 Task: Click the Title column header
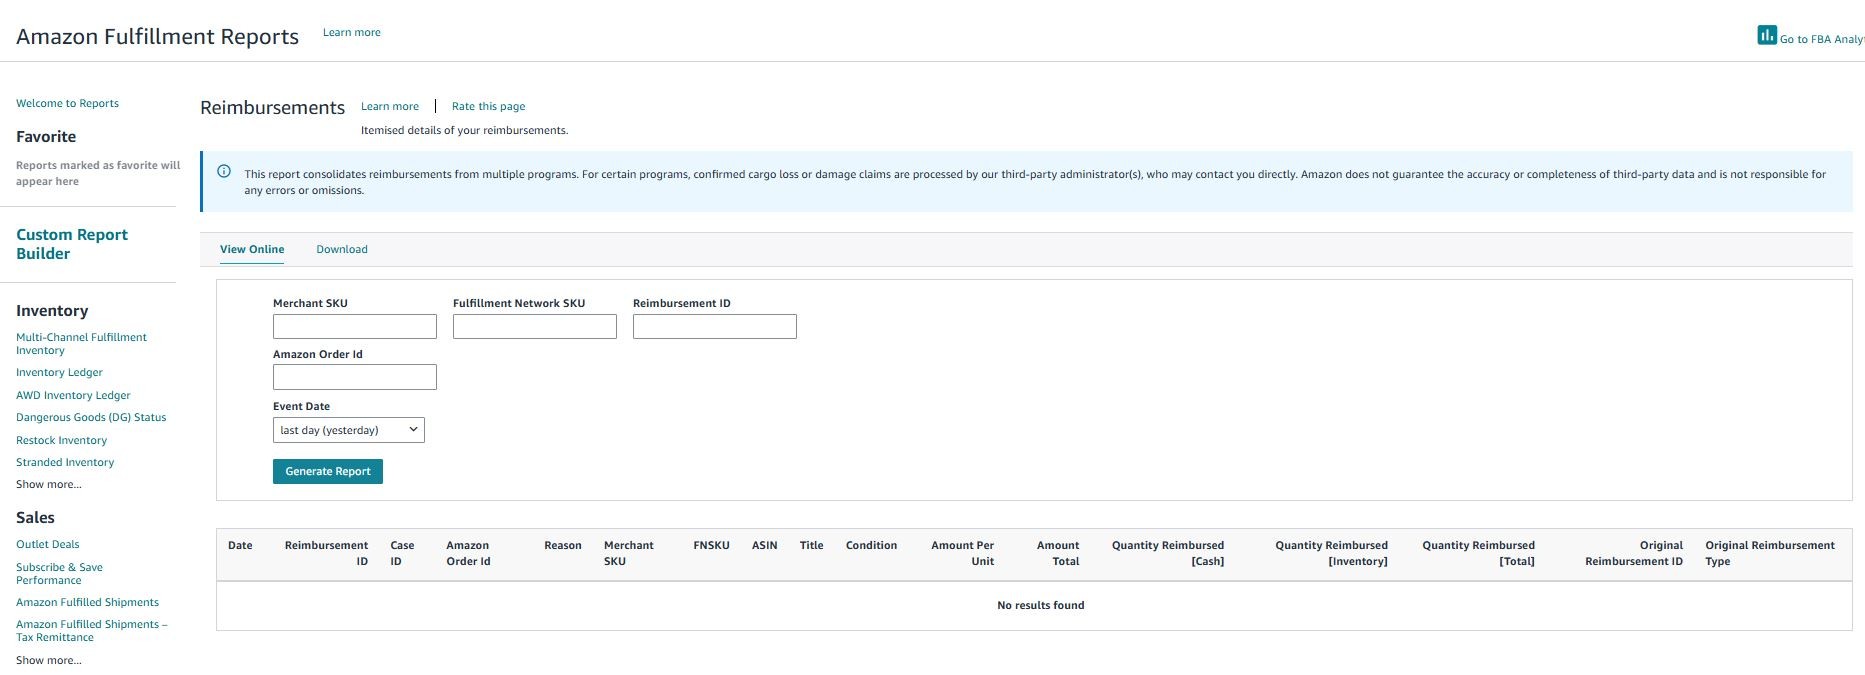tap(811, 545)
